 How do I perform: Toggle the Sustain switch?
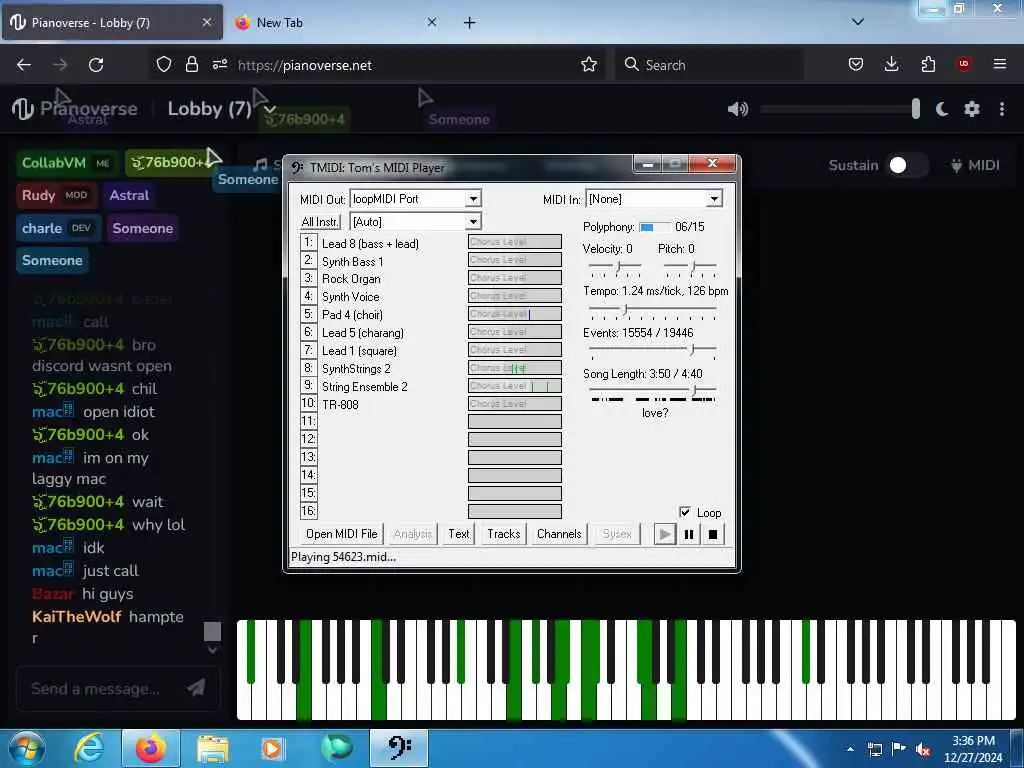tap(906, 165)
